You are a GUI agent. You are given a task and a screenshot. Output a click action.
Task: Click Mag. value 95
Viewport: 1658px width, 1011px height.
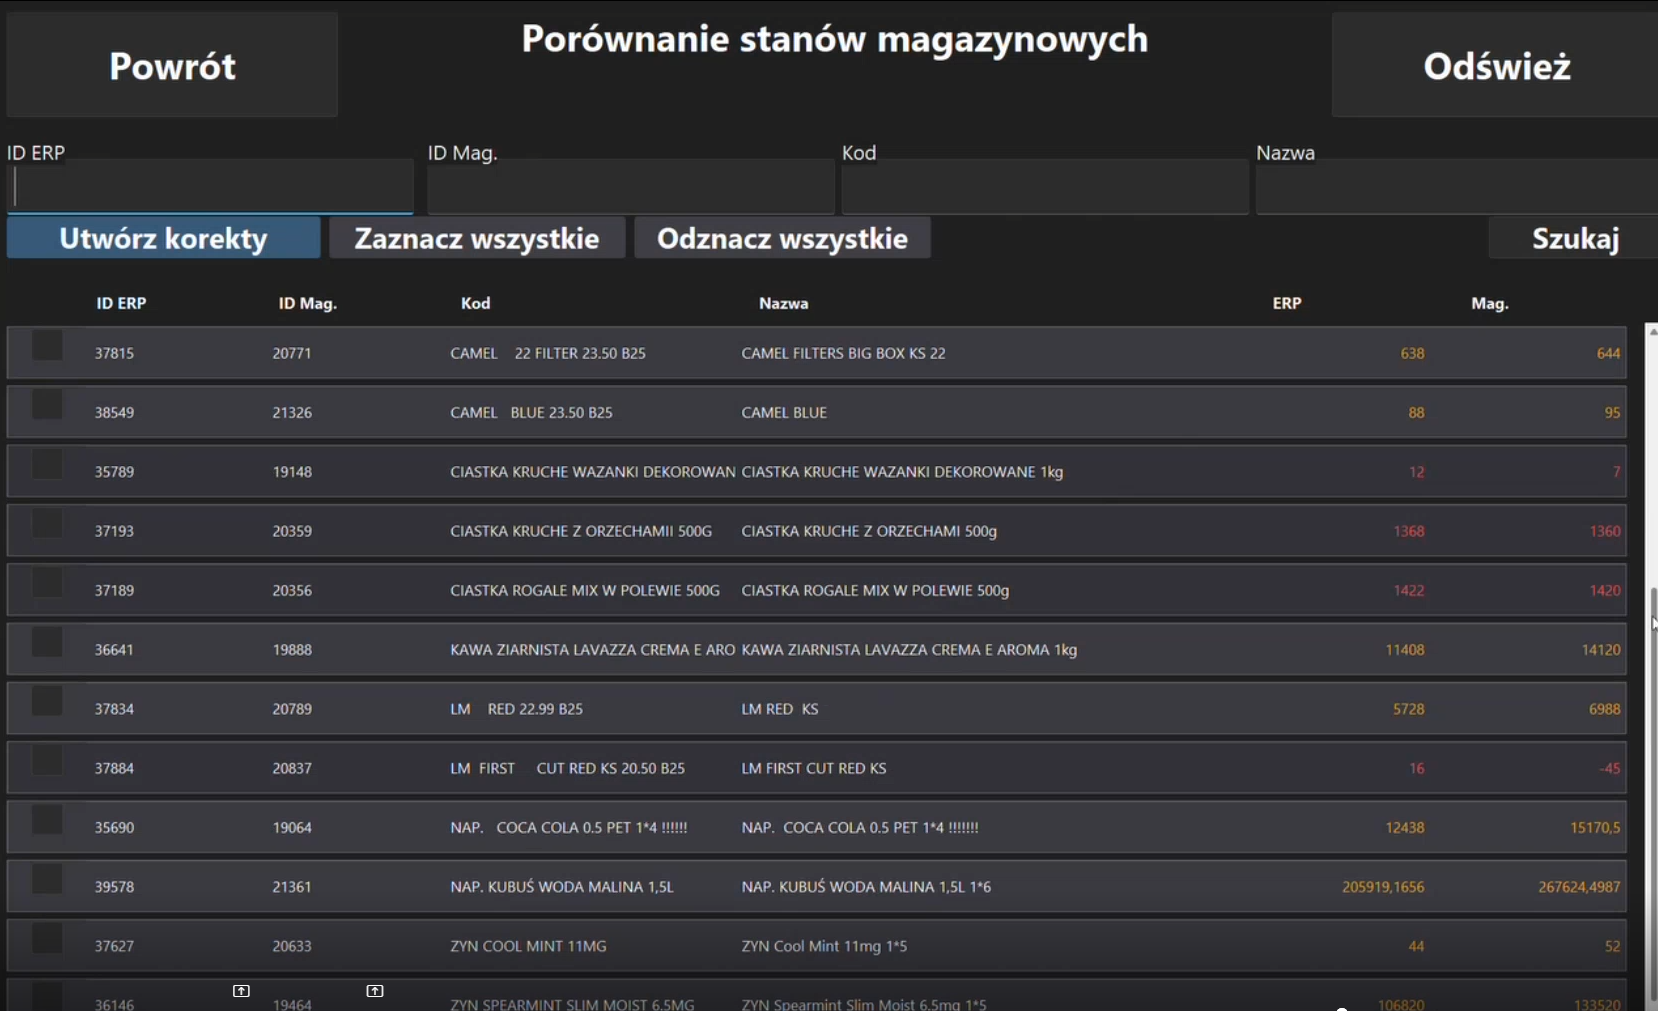pos(1612,412)
